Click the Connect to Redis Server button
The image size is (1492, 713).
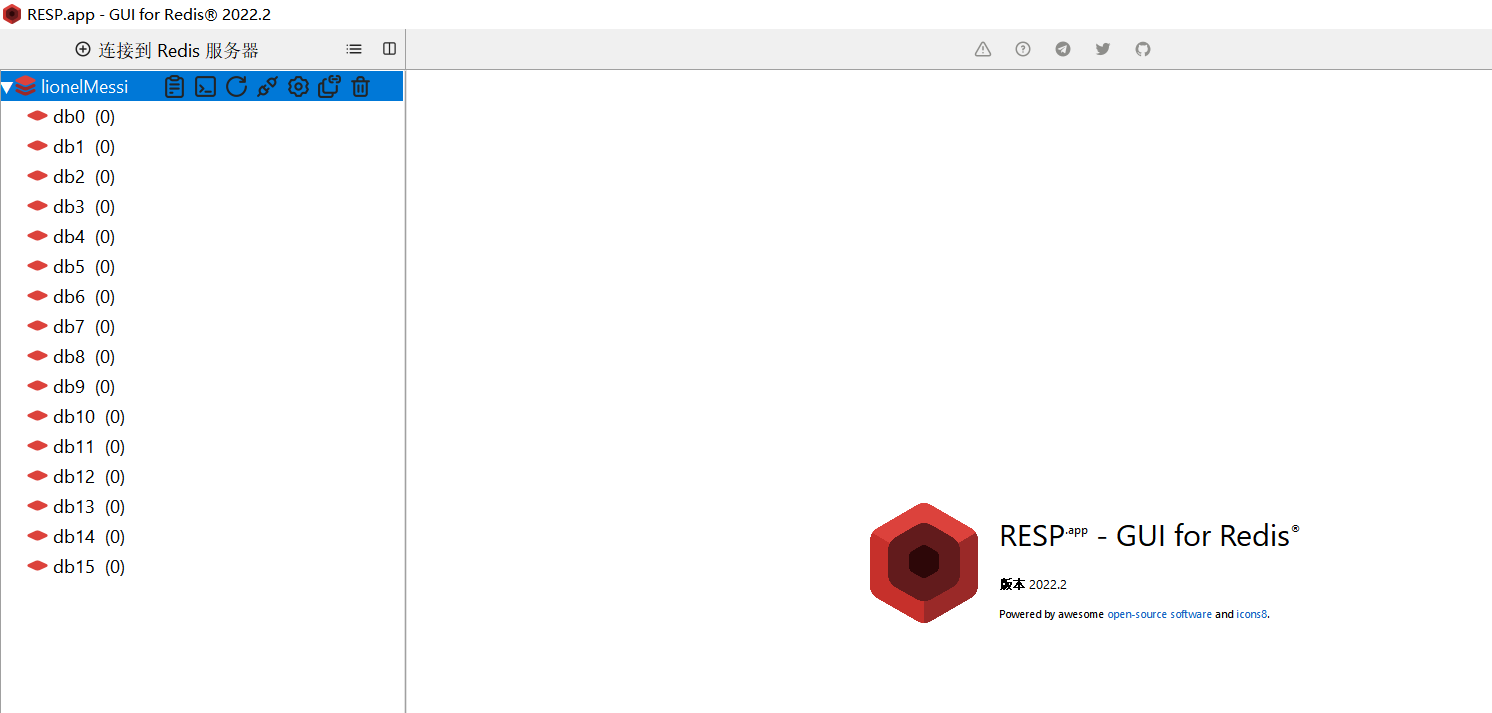tap(167, 50)
